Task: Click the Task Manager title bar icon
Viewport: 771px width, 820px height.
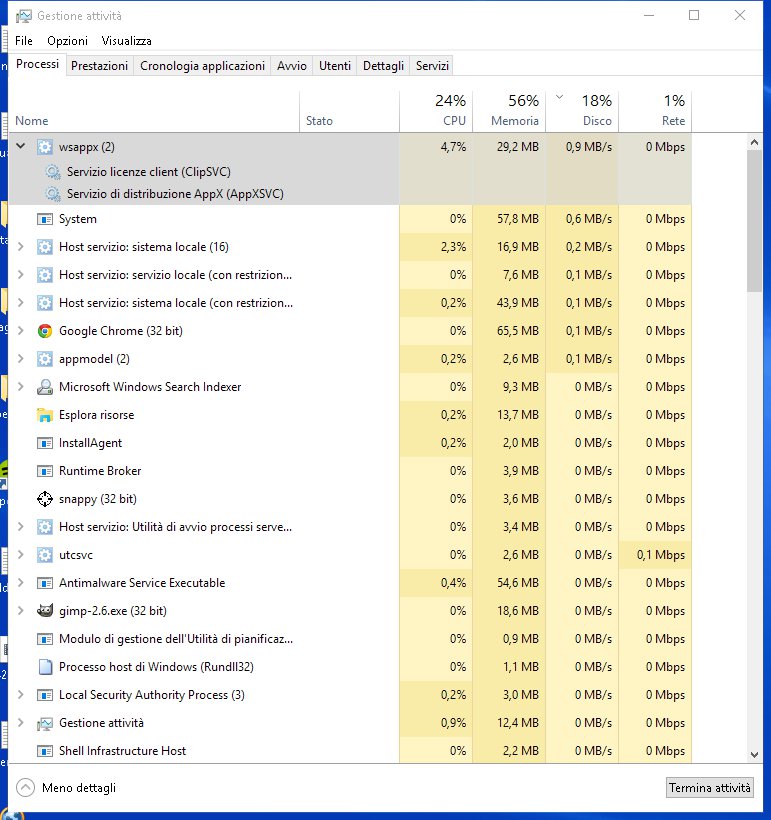Action: pyautogui.click(x=24, y=16)
